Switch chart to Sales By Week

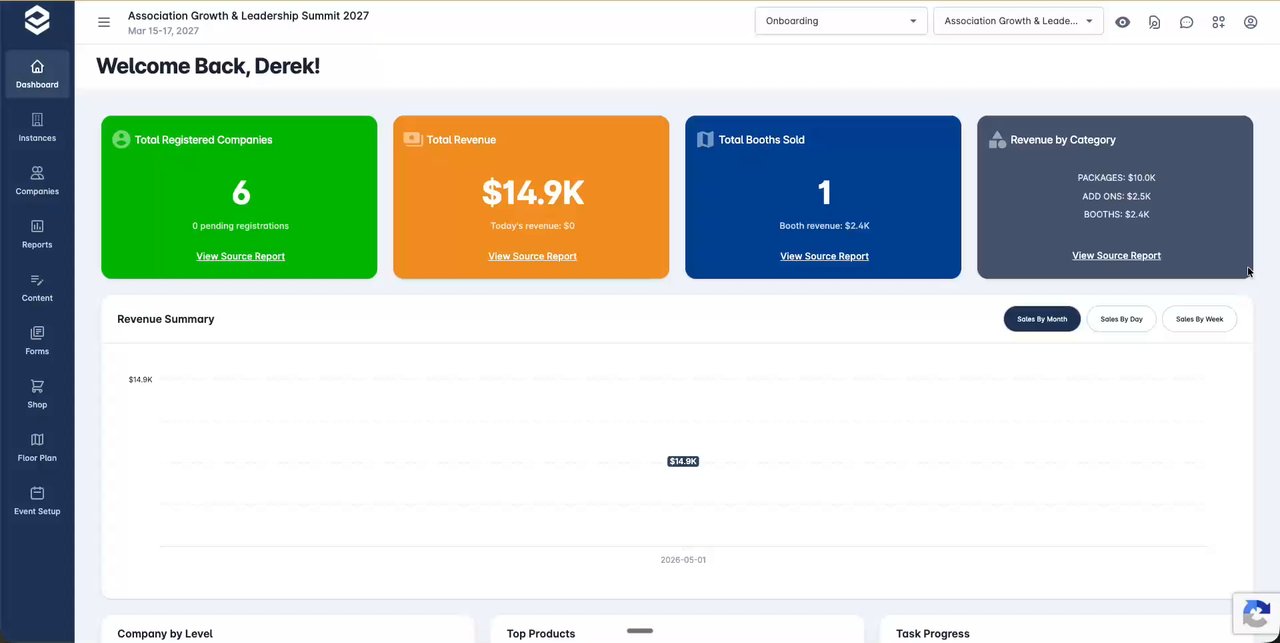point(1199,319)
